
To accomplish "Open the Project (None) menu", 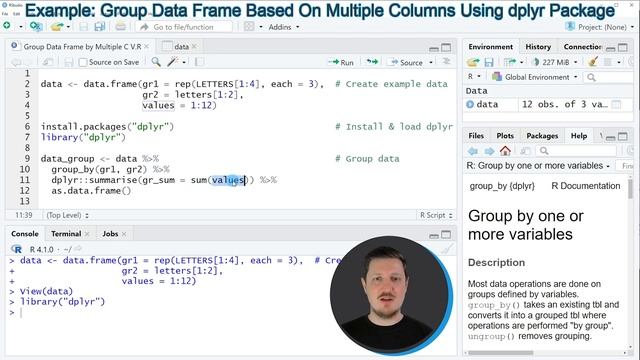I will pos(600,27).
